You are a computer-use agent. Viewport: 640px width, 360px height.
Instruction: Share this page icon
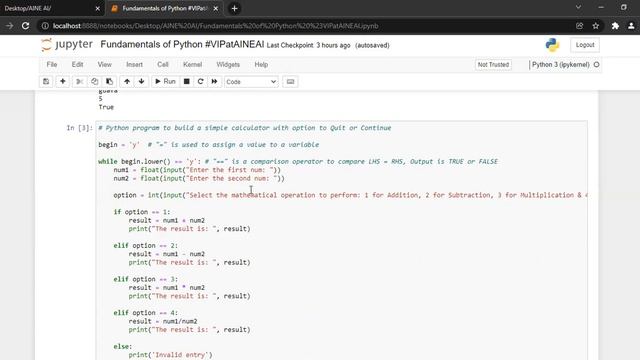tap(580, 26)
